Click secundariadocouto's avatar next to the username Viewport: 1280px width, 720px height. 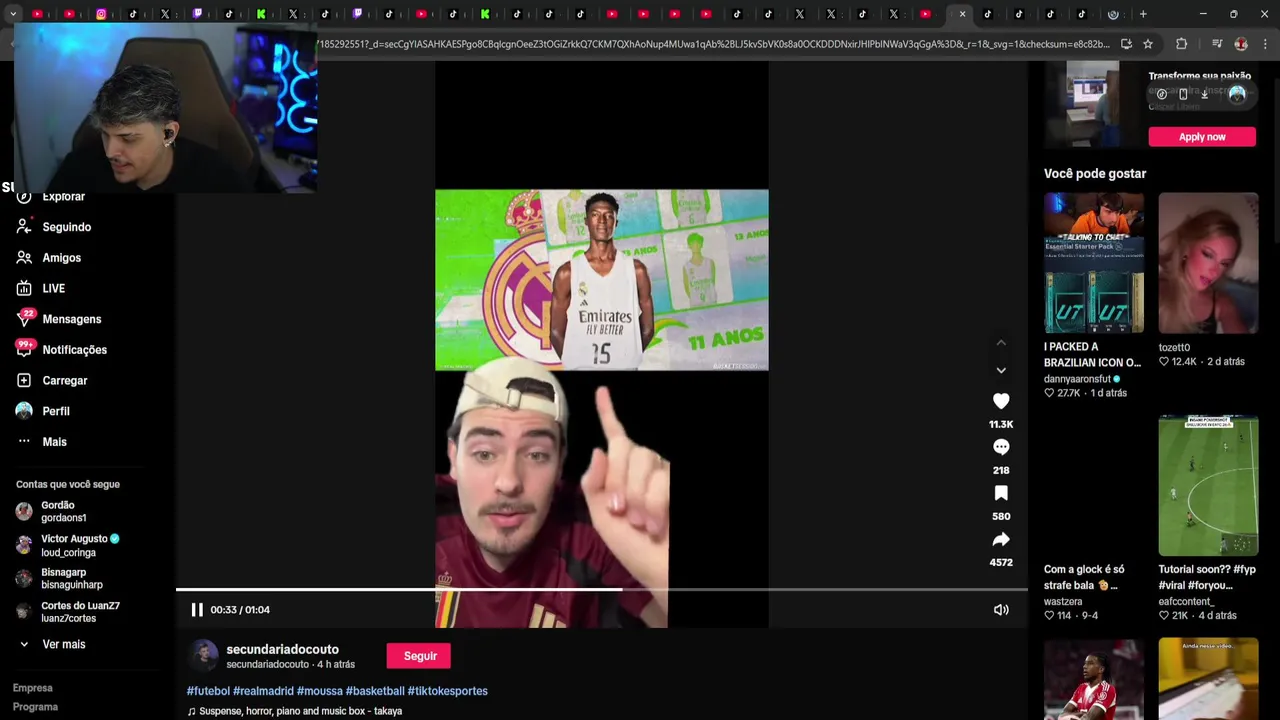coord(204,655)
